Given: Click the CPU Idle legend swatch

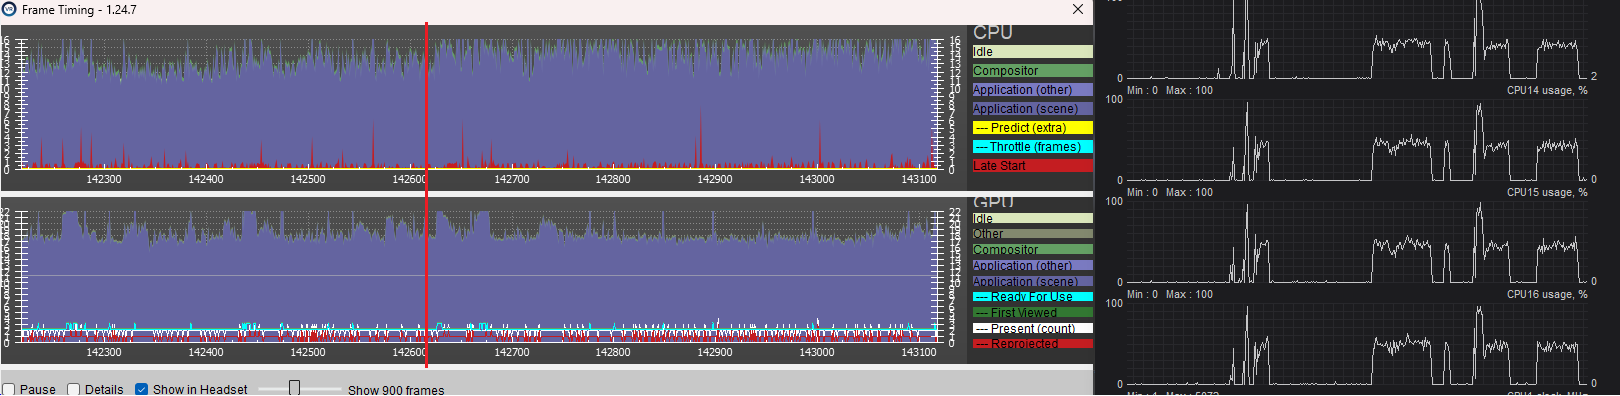Looking at the screenshot, I should [x=1032, y=52].
